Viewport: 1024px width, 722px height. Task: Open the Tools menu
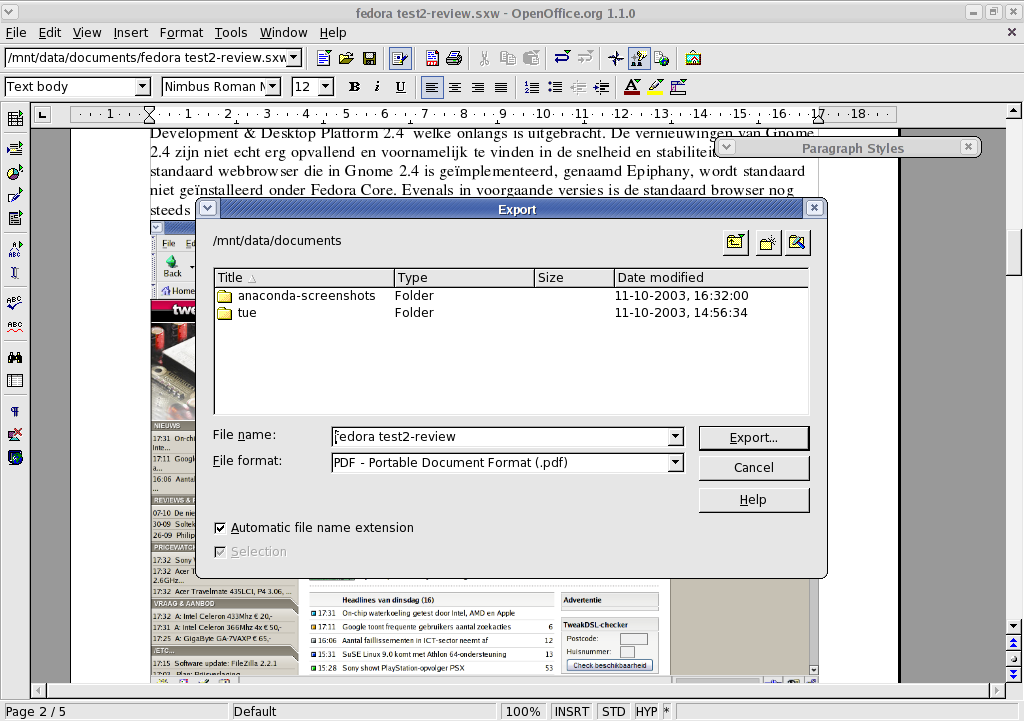[x=231, y=33]
